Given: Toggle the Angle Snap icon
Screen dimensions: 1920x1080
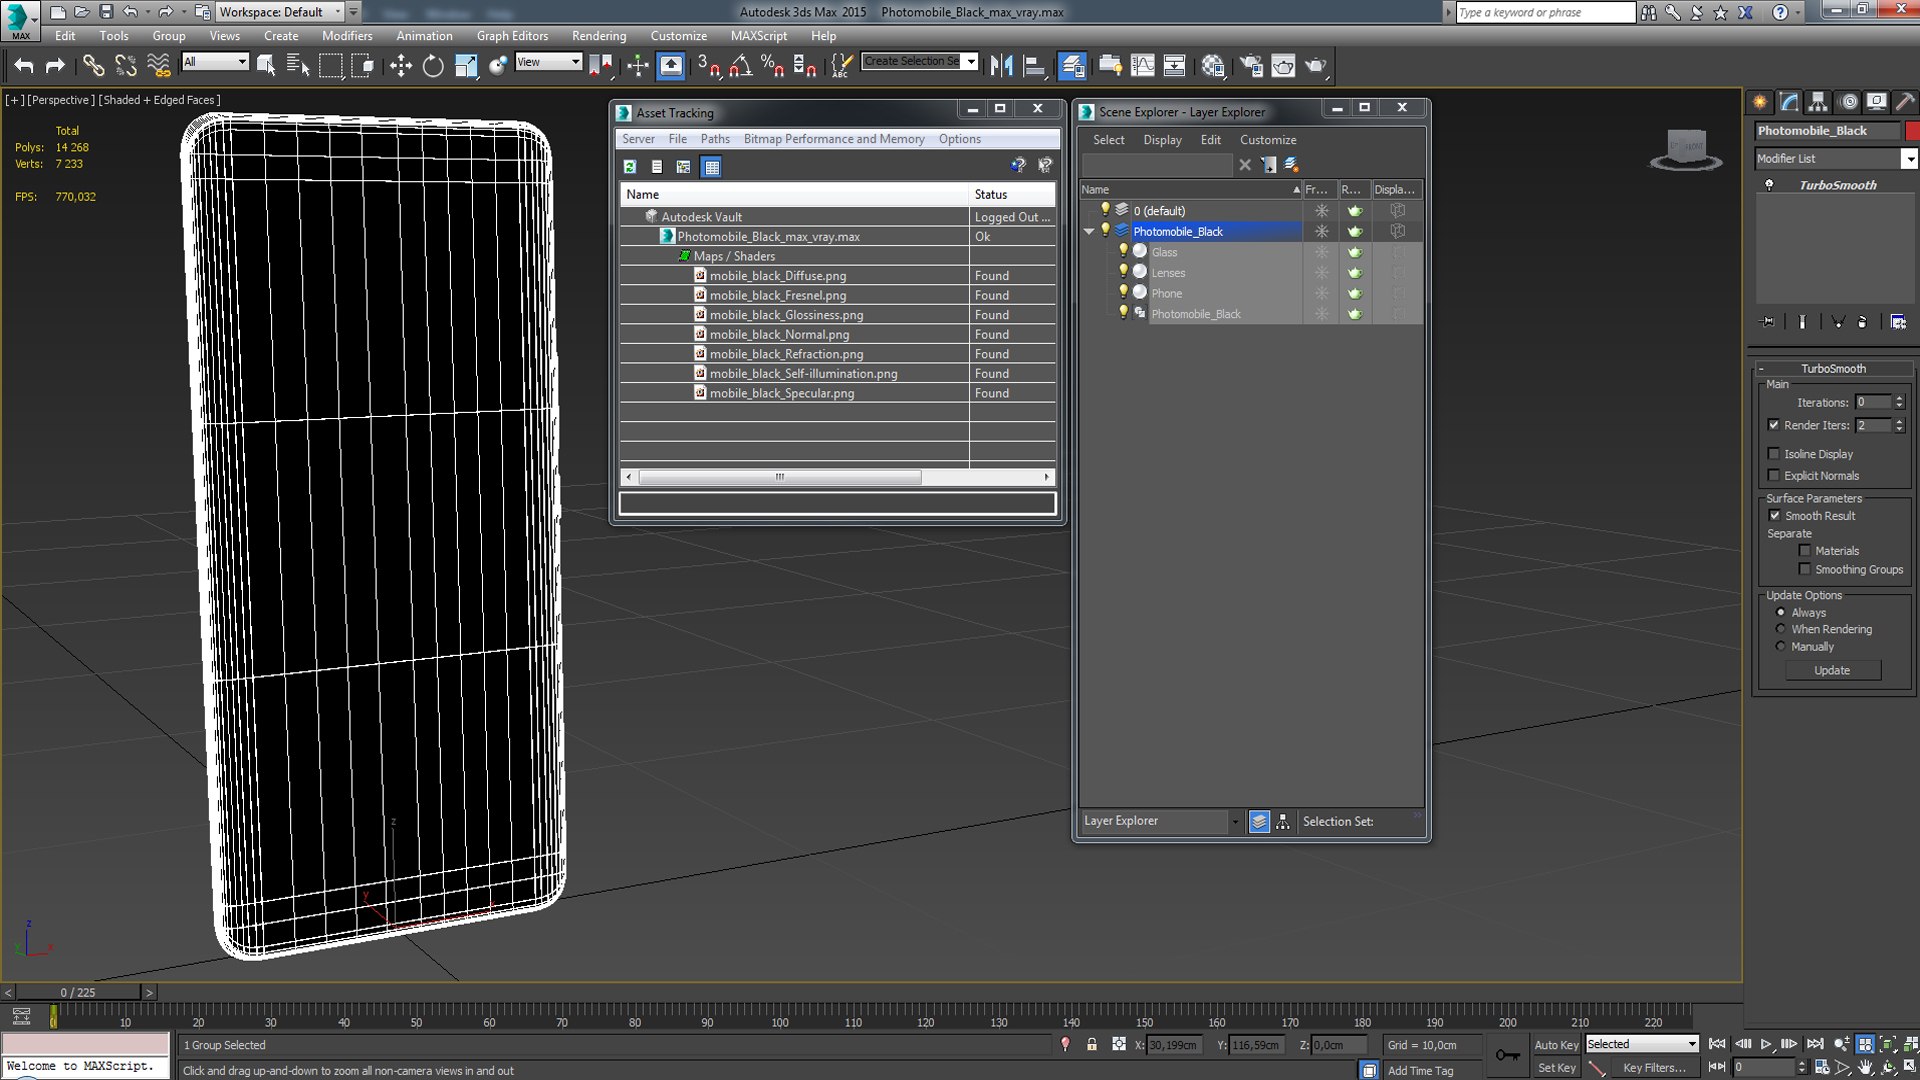Looking at the screenshot, I should pyautogui.click(x=740, y=66).
